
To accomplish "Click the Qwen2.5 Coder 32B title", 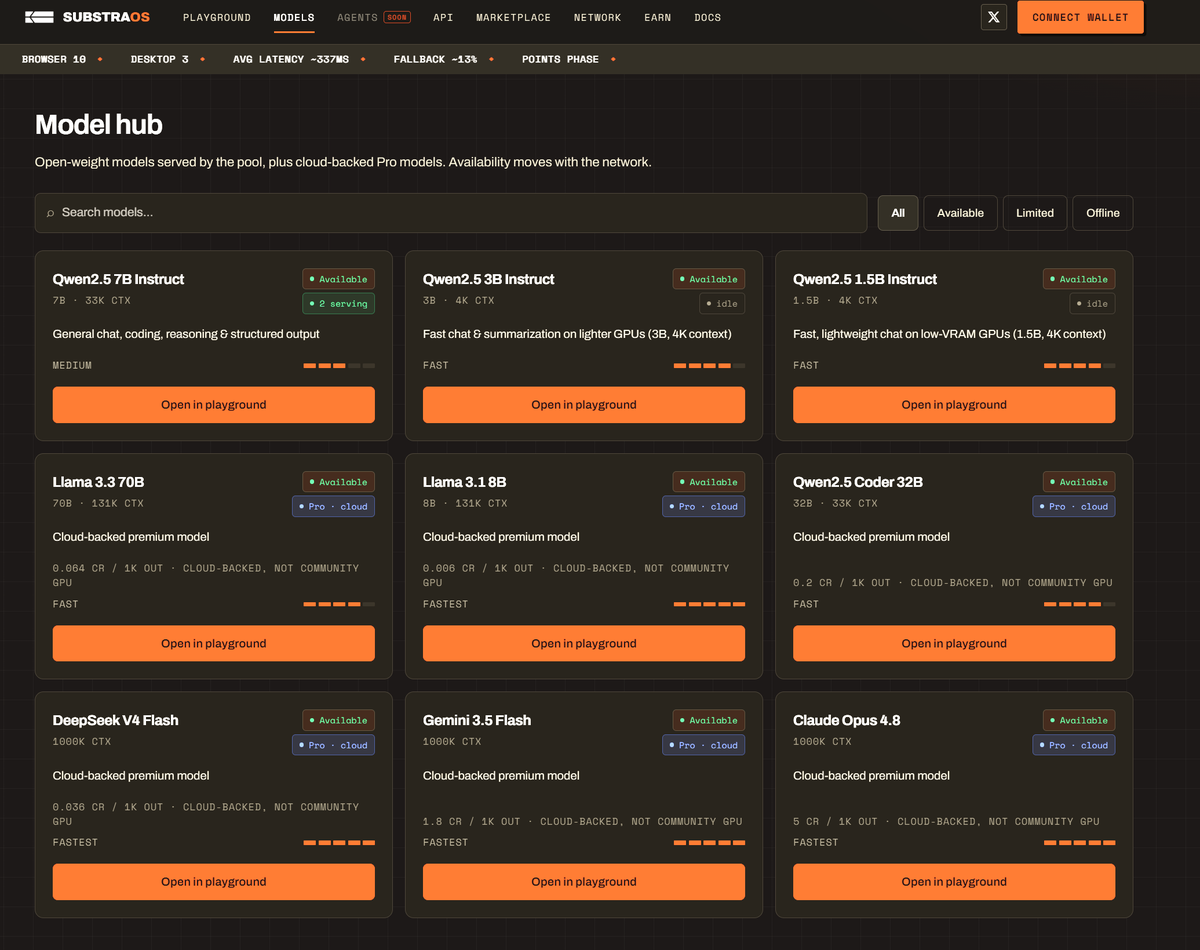I will 858,482.
